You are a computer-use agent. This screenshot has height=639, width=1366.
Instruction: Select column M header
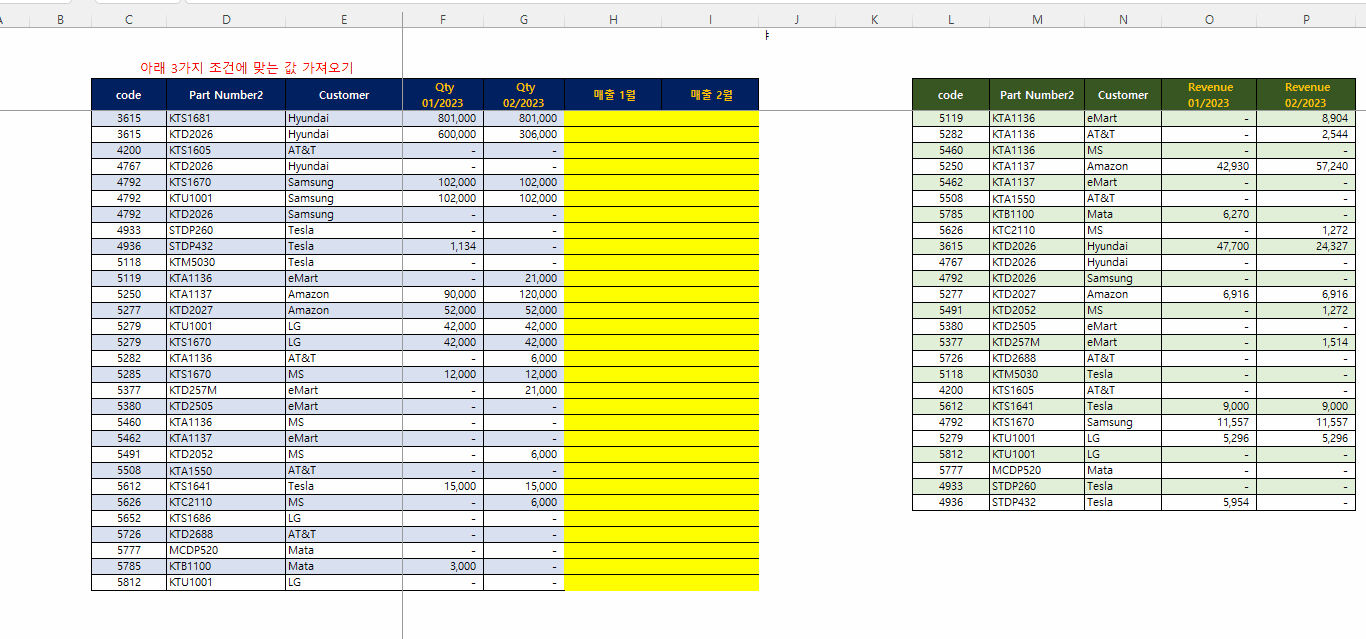[1037, 19]
